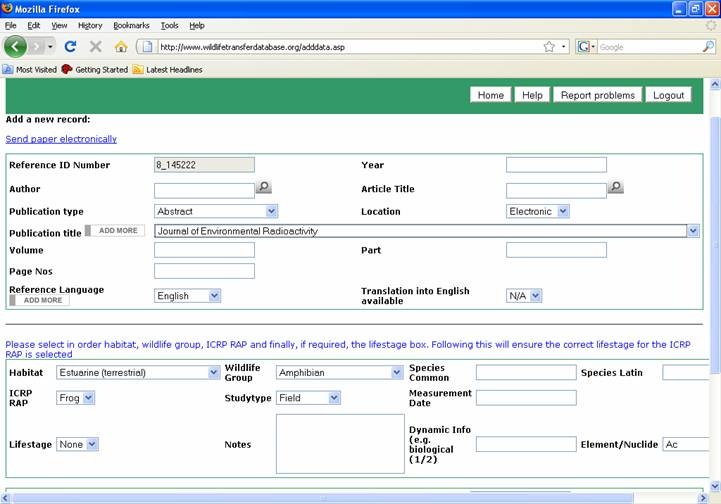This screenshot has height=504, width=721.
Task: Click the URL address bar
Action: click(349, 47)
